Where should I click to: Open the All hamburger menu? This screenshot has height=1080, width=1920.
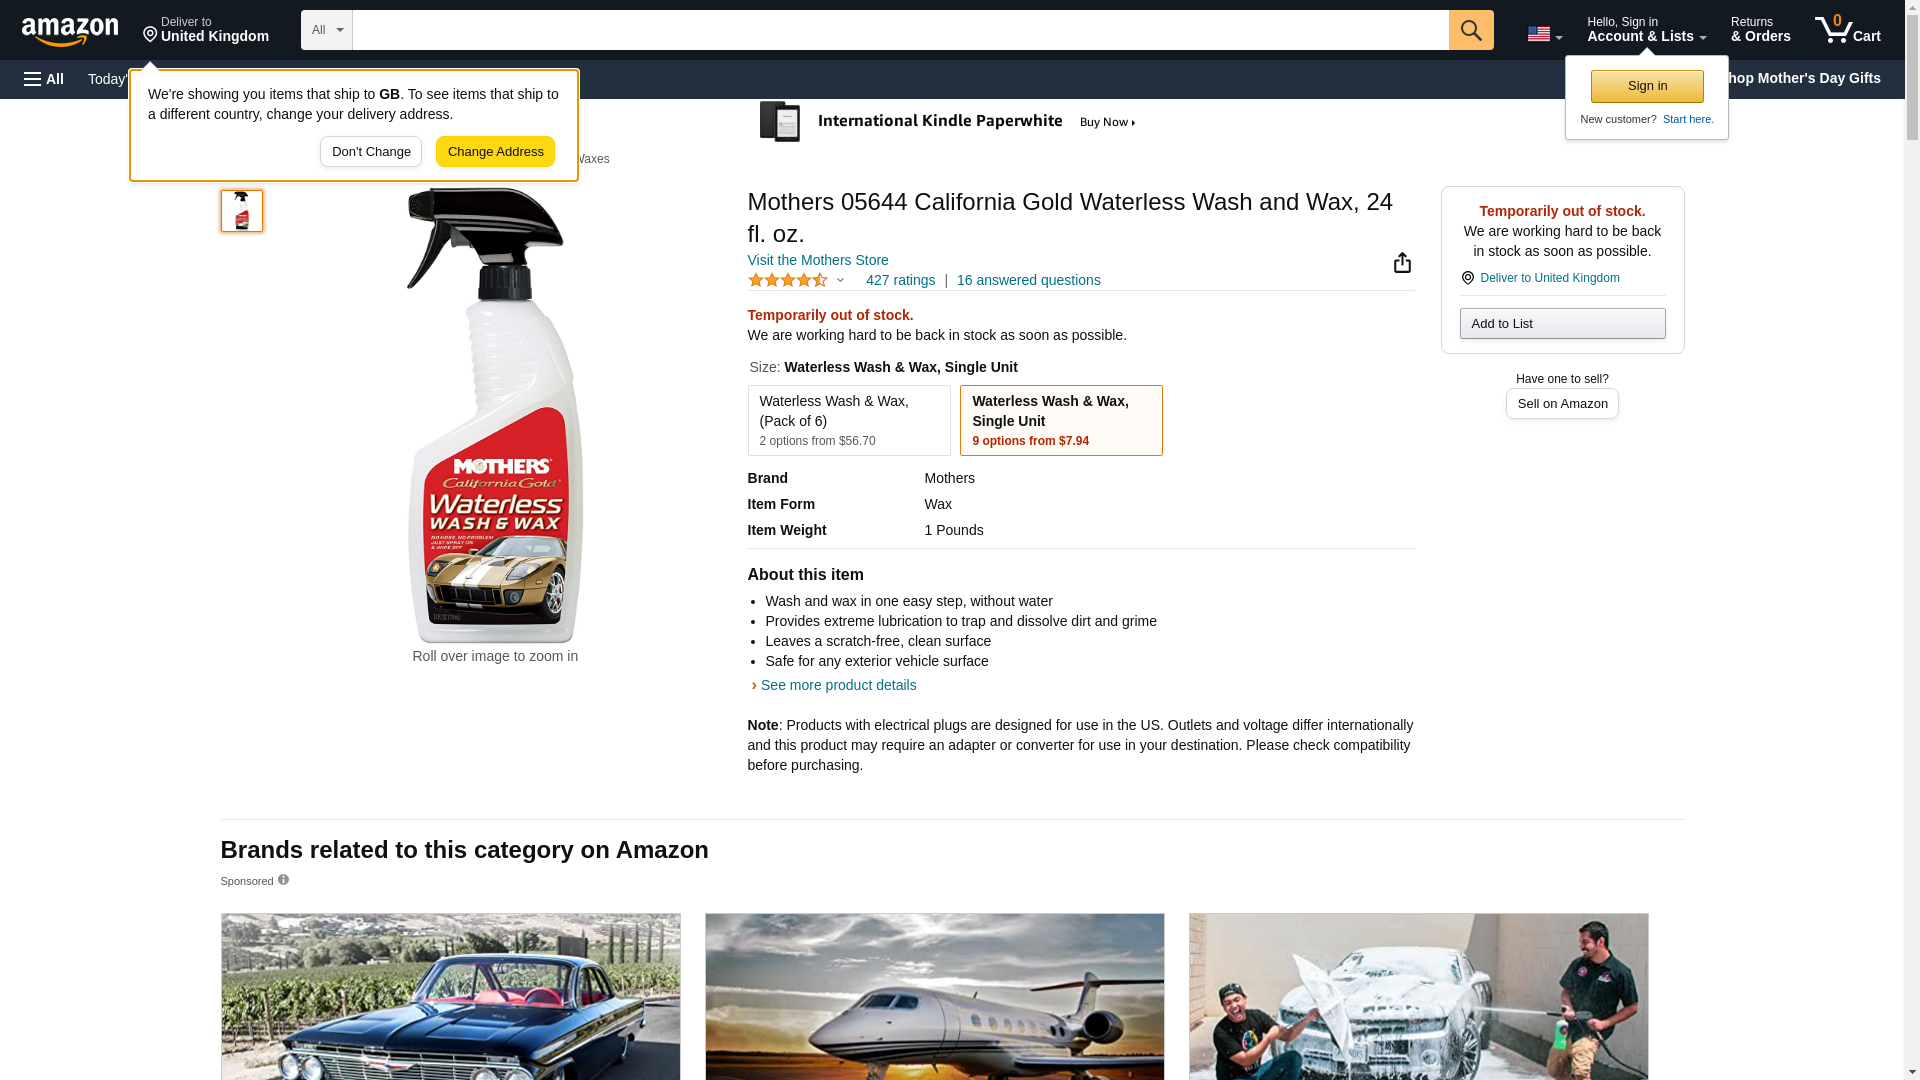click(44, 79)
